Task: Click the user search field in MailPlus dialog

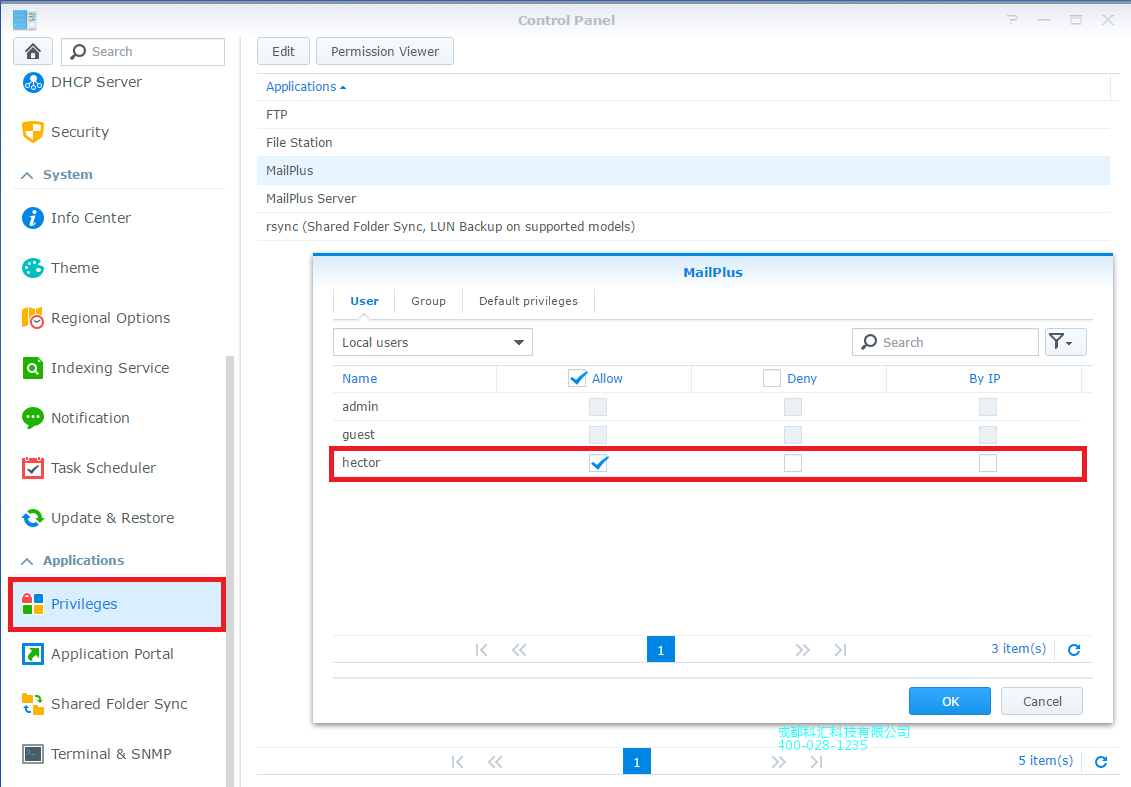Action: click(x=955, y=342)
